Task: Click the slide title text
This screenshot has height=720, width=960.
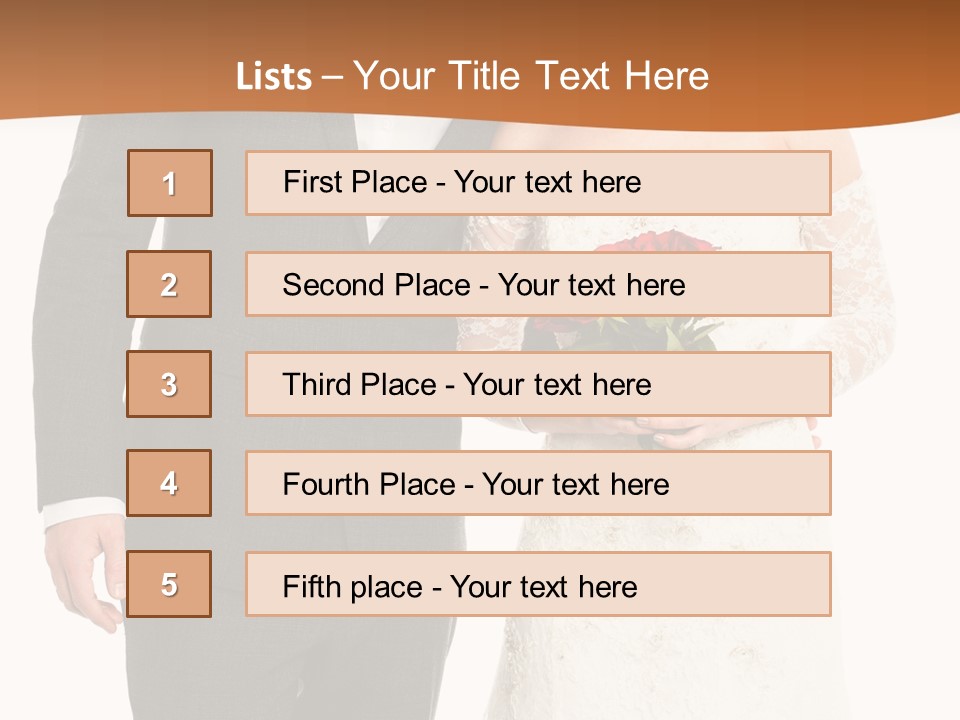Action: pyautogui.click(x=472, y=76)
